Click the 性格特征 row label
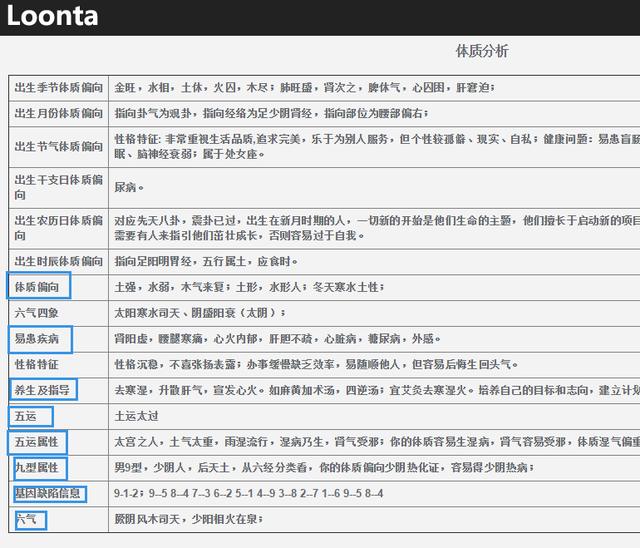The width and height of the screenshot is (640, 548). (x=36, y=364)
